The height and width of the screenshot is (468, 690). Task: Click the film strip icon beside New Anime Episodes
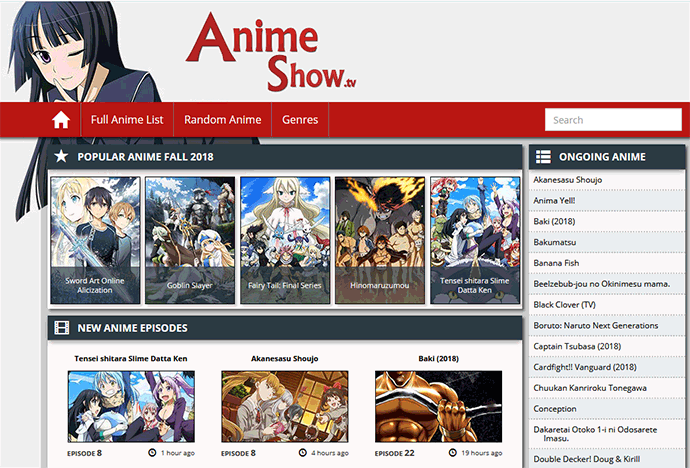[x=62, y=328]
